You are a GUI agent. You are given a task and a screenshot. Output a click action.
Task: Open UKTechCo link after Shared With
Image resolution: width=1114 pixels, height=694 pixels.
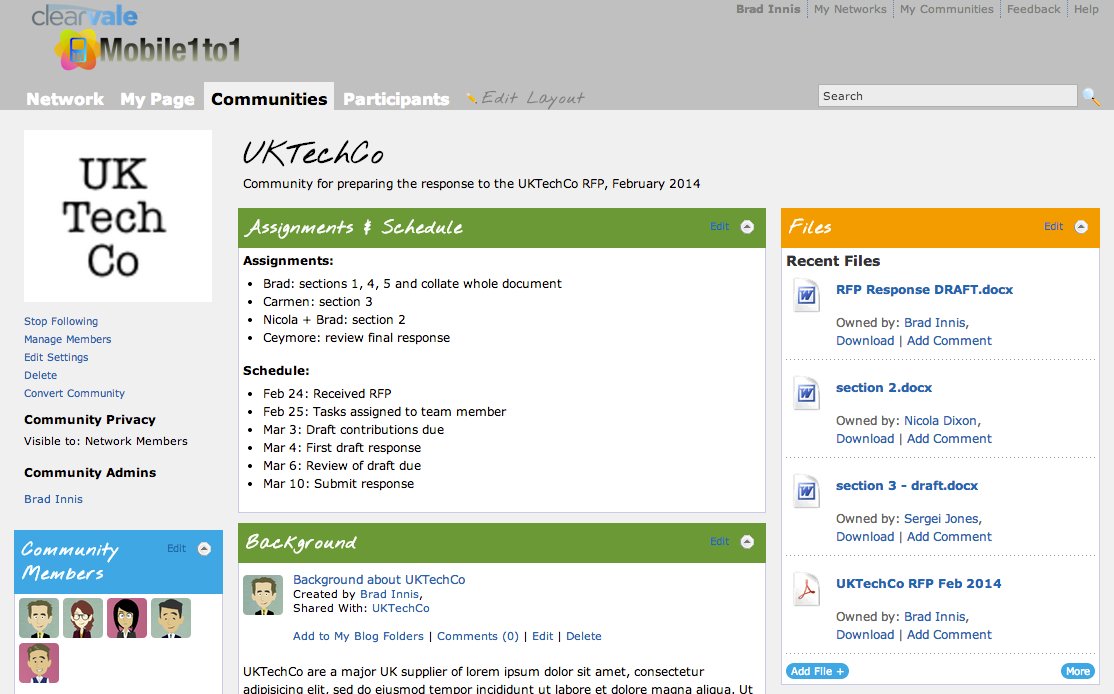tap(401, 608)
